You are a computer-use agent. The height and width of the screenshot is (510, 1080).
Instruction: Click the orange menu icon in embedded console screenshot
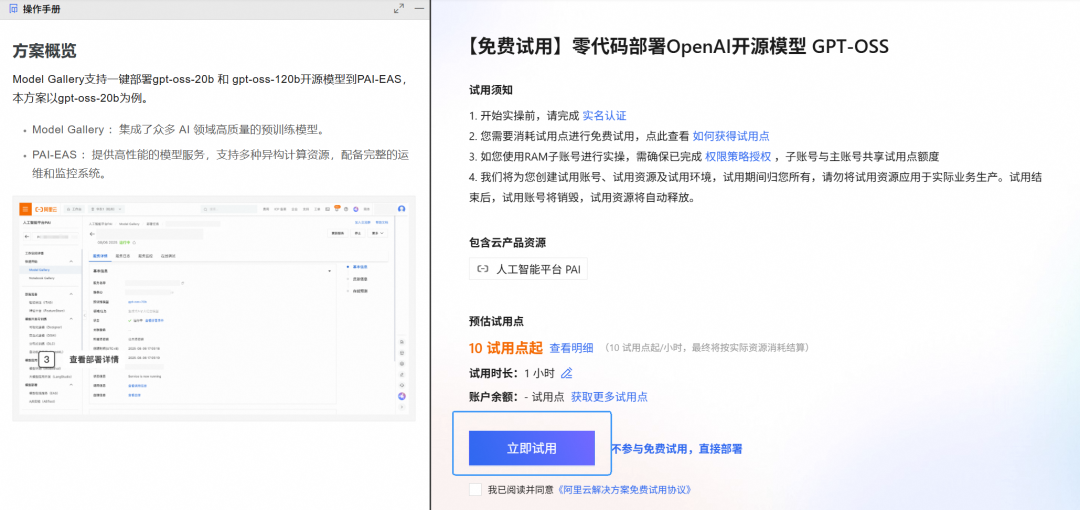(x=24, y=208)
